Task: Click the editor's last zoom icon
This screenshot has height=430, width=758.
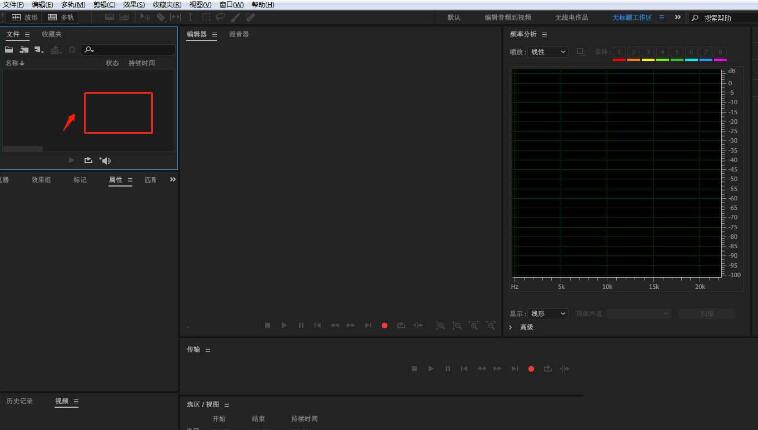Action: [x=491, y=326]
